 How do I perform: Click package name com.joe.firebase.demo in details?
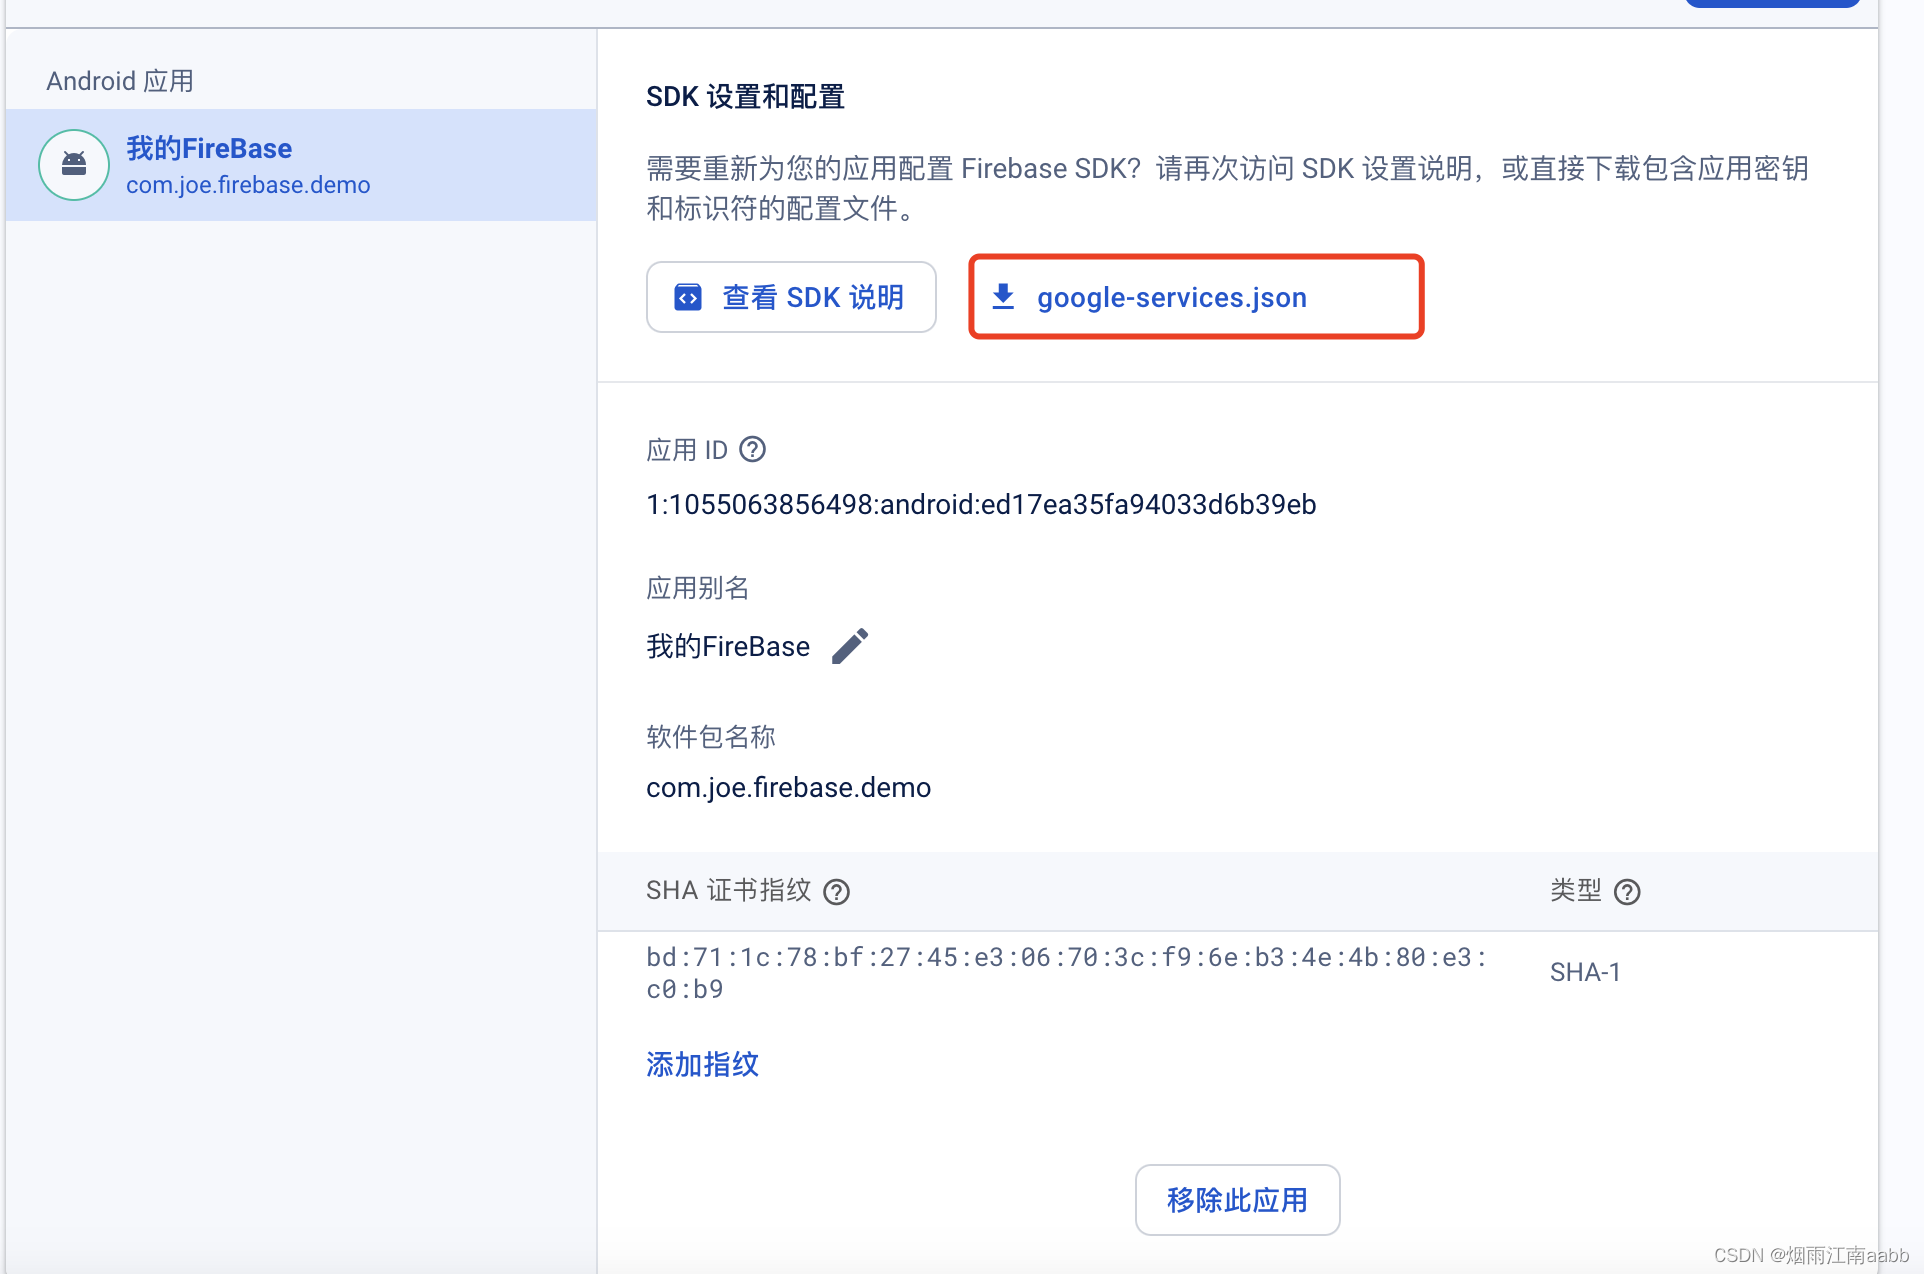tap(788, 788)
